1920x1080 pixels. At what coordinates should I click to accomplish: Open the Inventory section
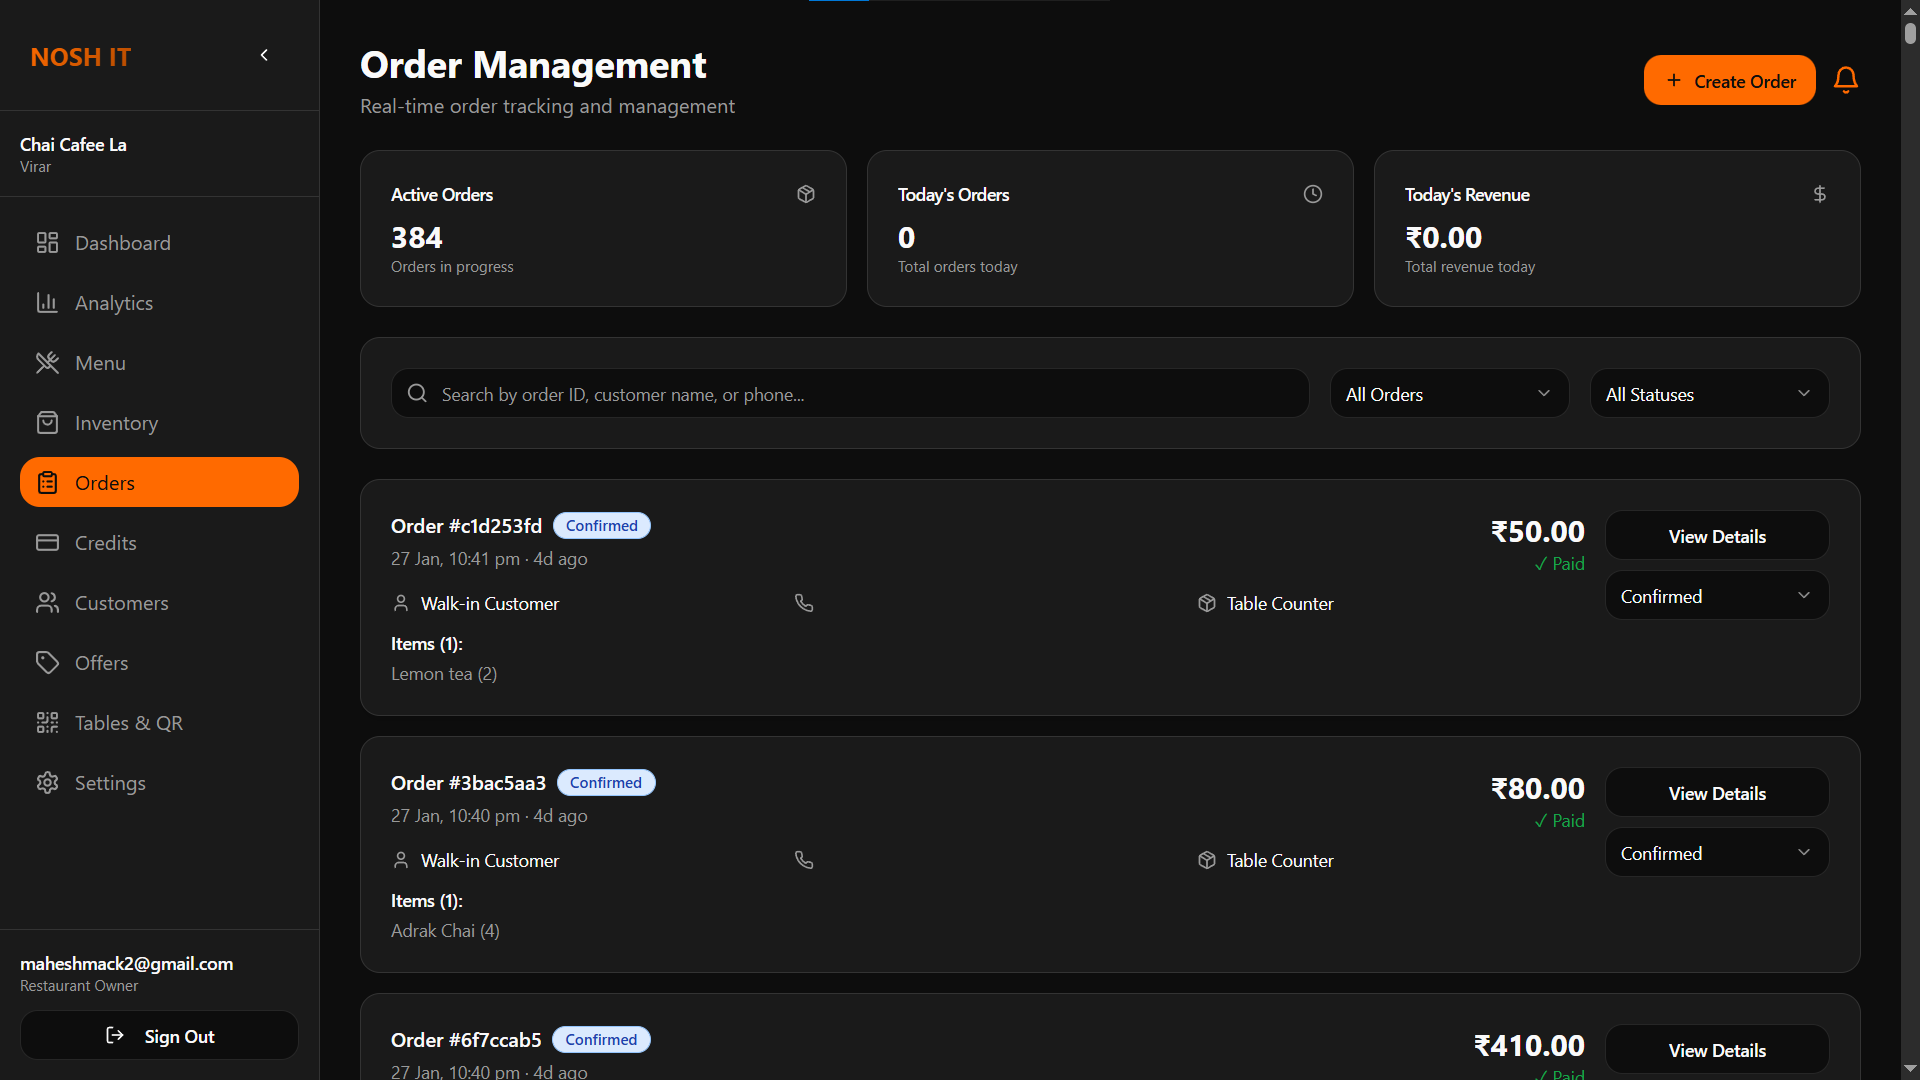(116, 423)
